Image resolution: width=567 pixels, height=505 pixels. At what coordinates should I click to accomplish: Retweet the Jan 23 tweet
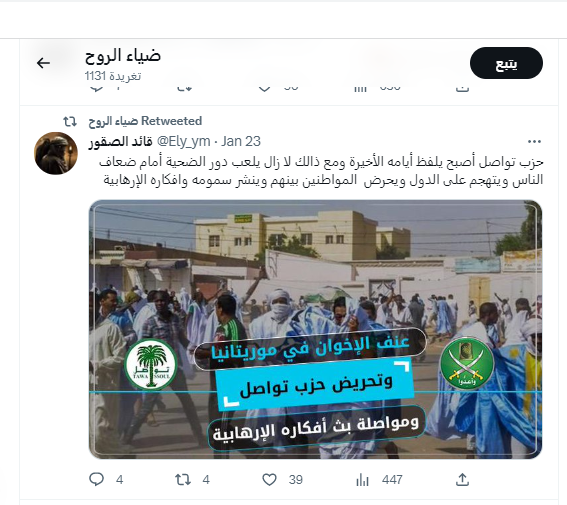[x=183, y=480]
